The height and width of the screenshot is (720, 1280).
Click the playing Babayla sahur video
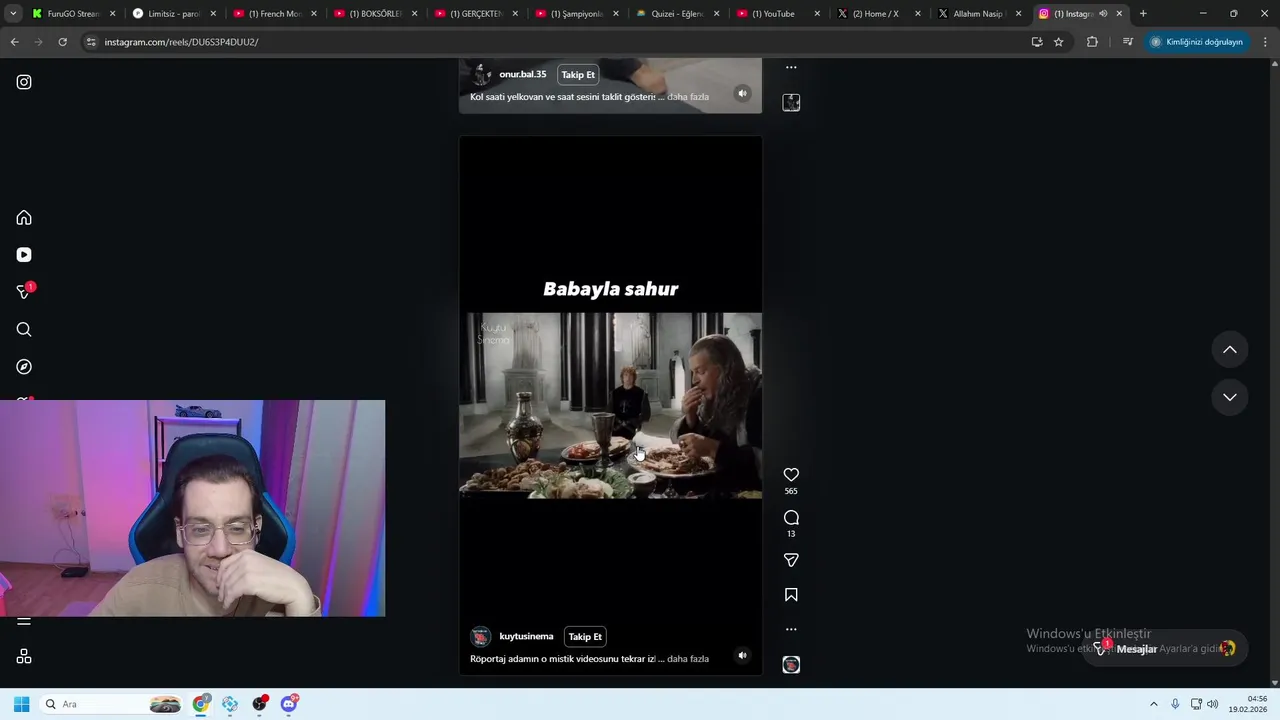(610, 405)
